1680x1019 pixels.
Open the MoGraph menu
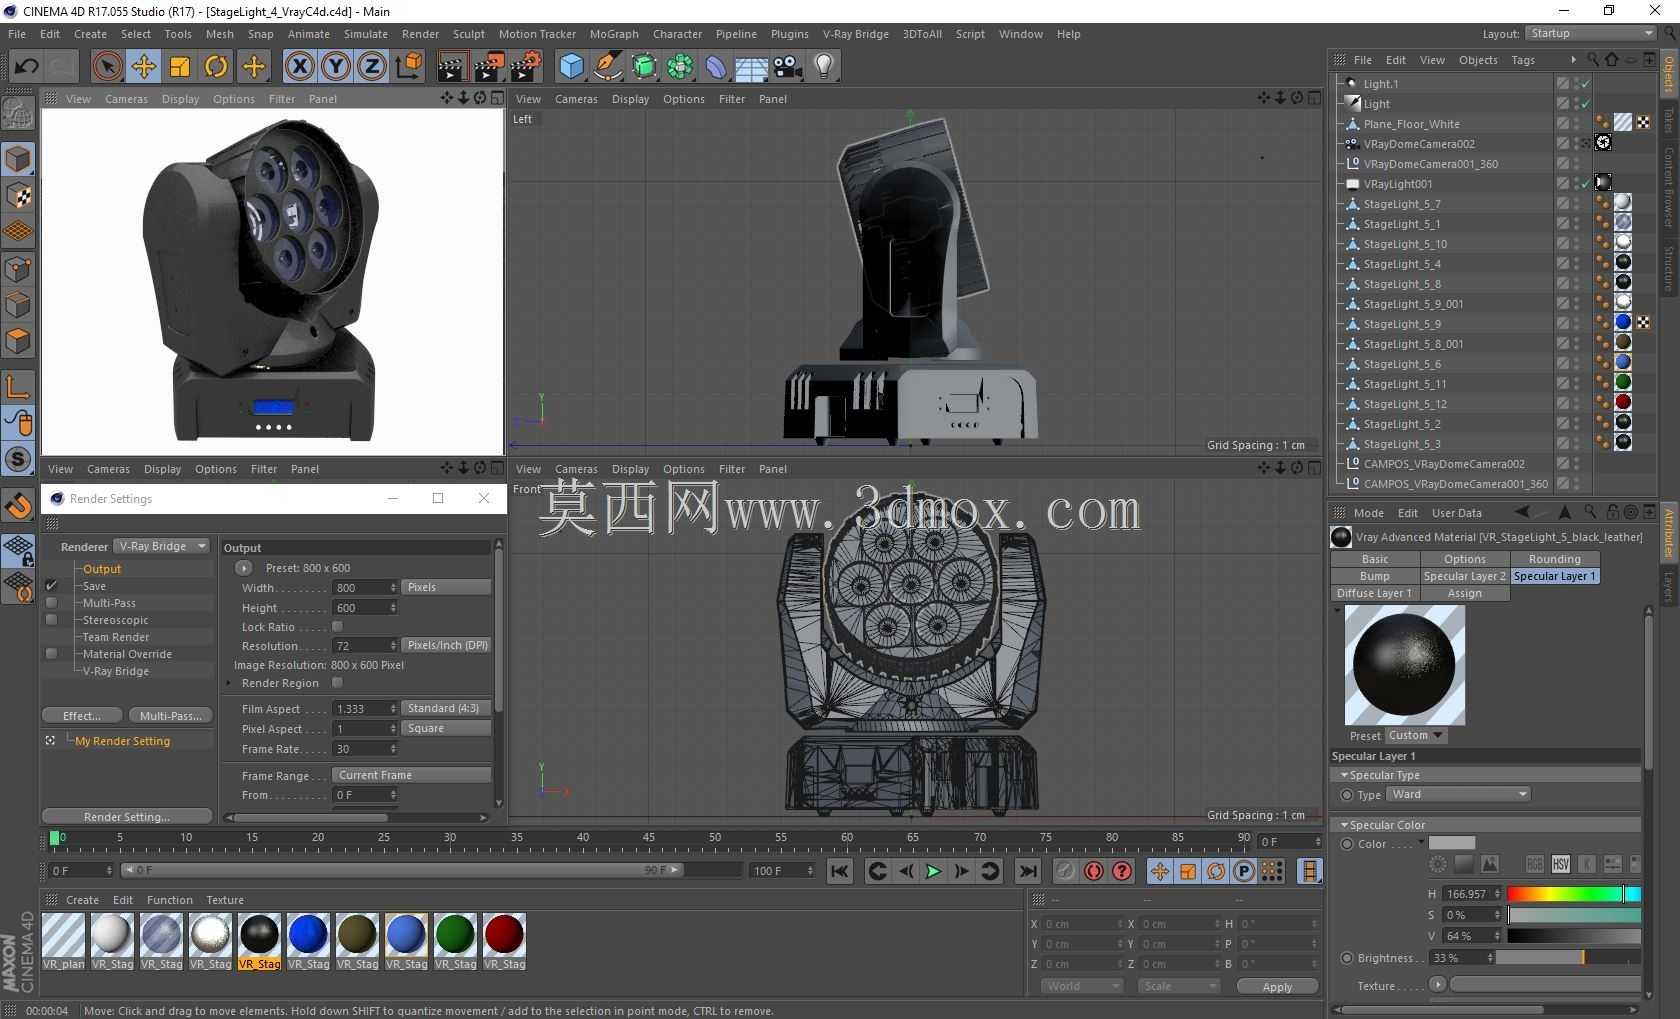tap(614, 34)
